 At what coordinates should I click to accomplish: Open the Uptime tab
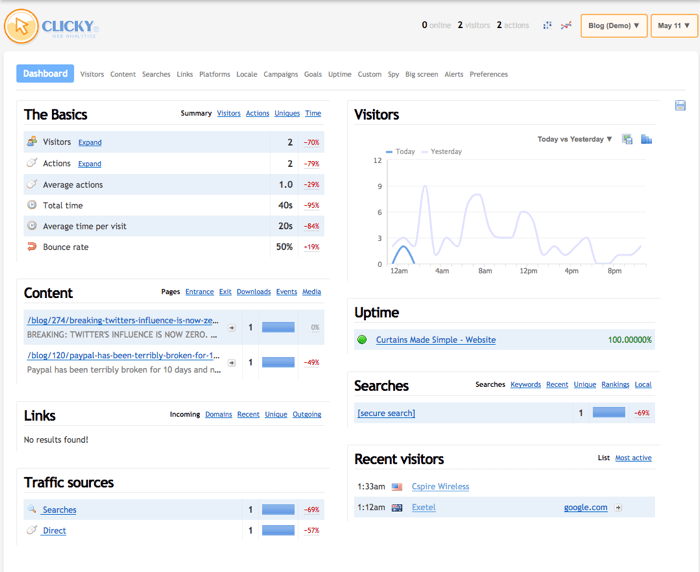click(x=340, y=74)
